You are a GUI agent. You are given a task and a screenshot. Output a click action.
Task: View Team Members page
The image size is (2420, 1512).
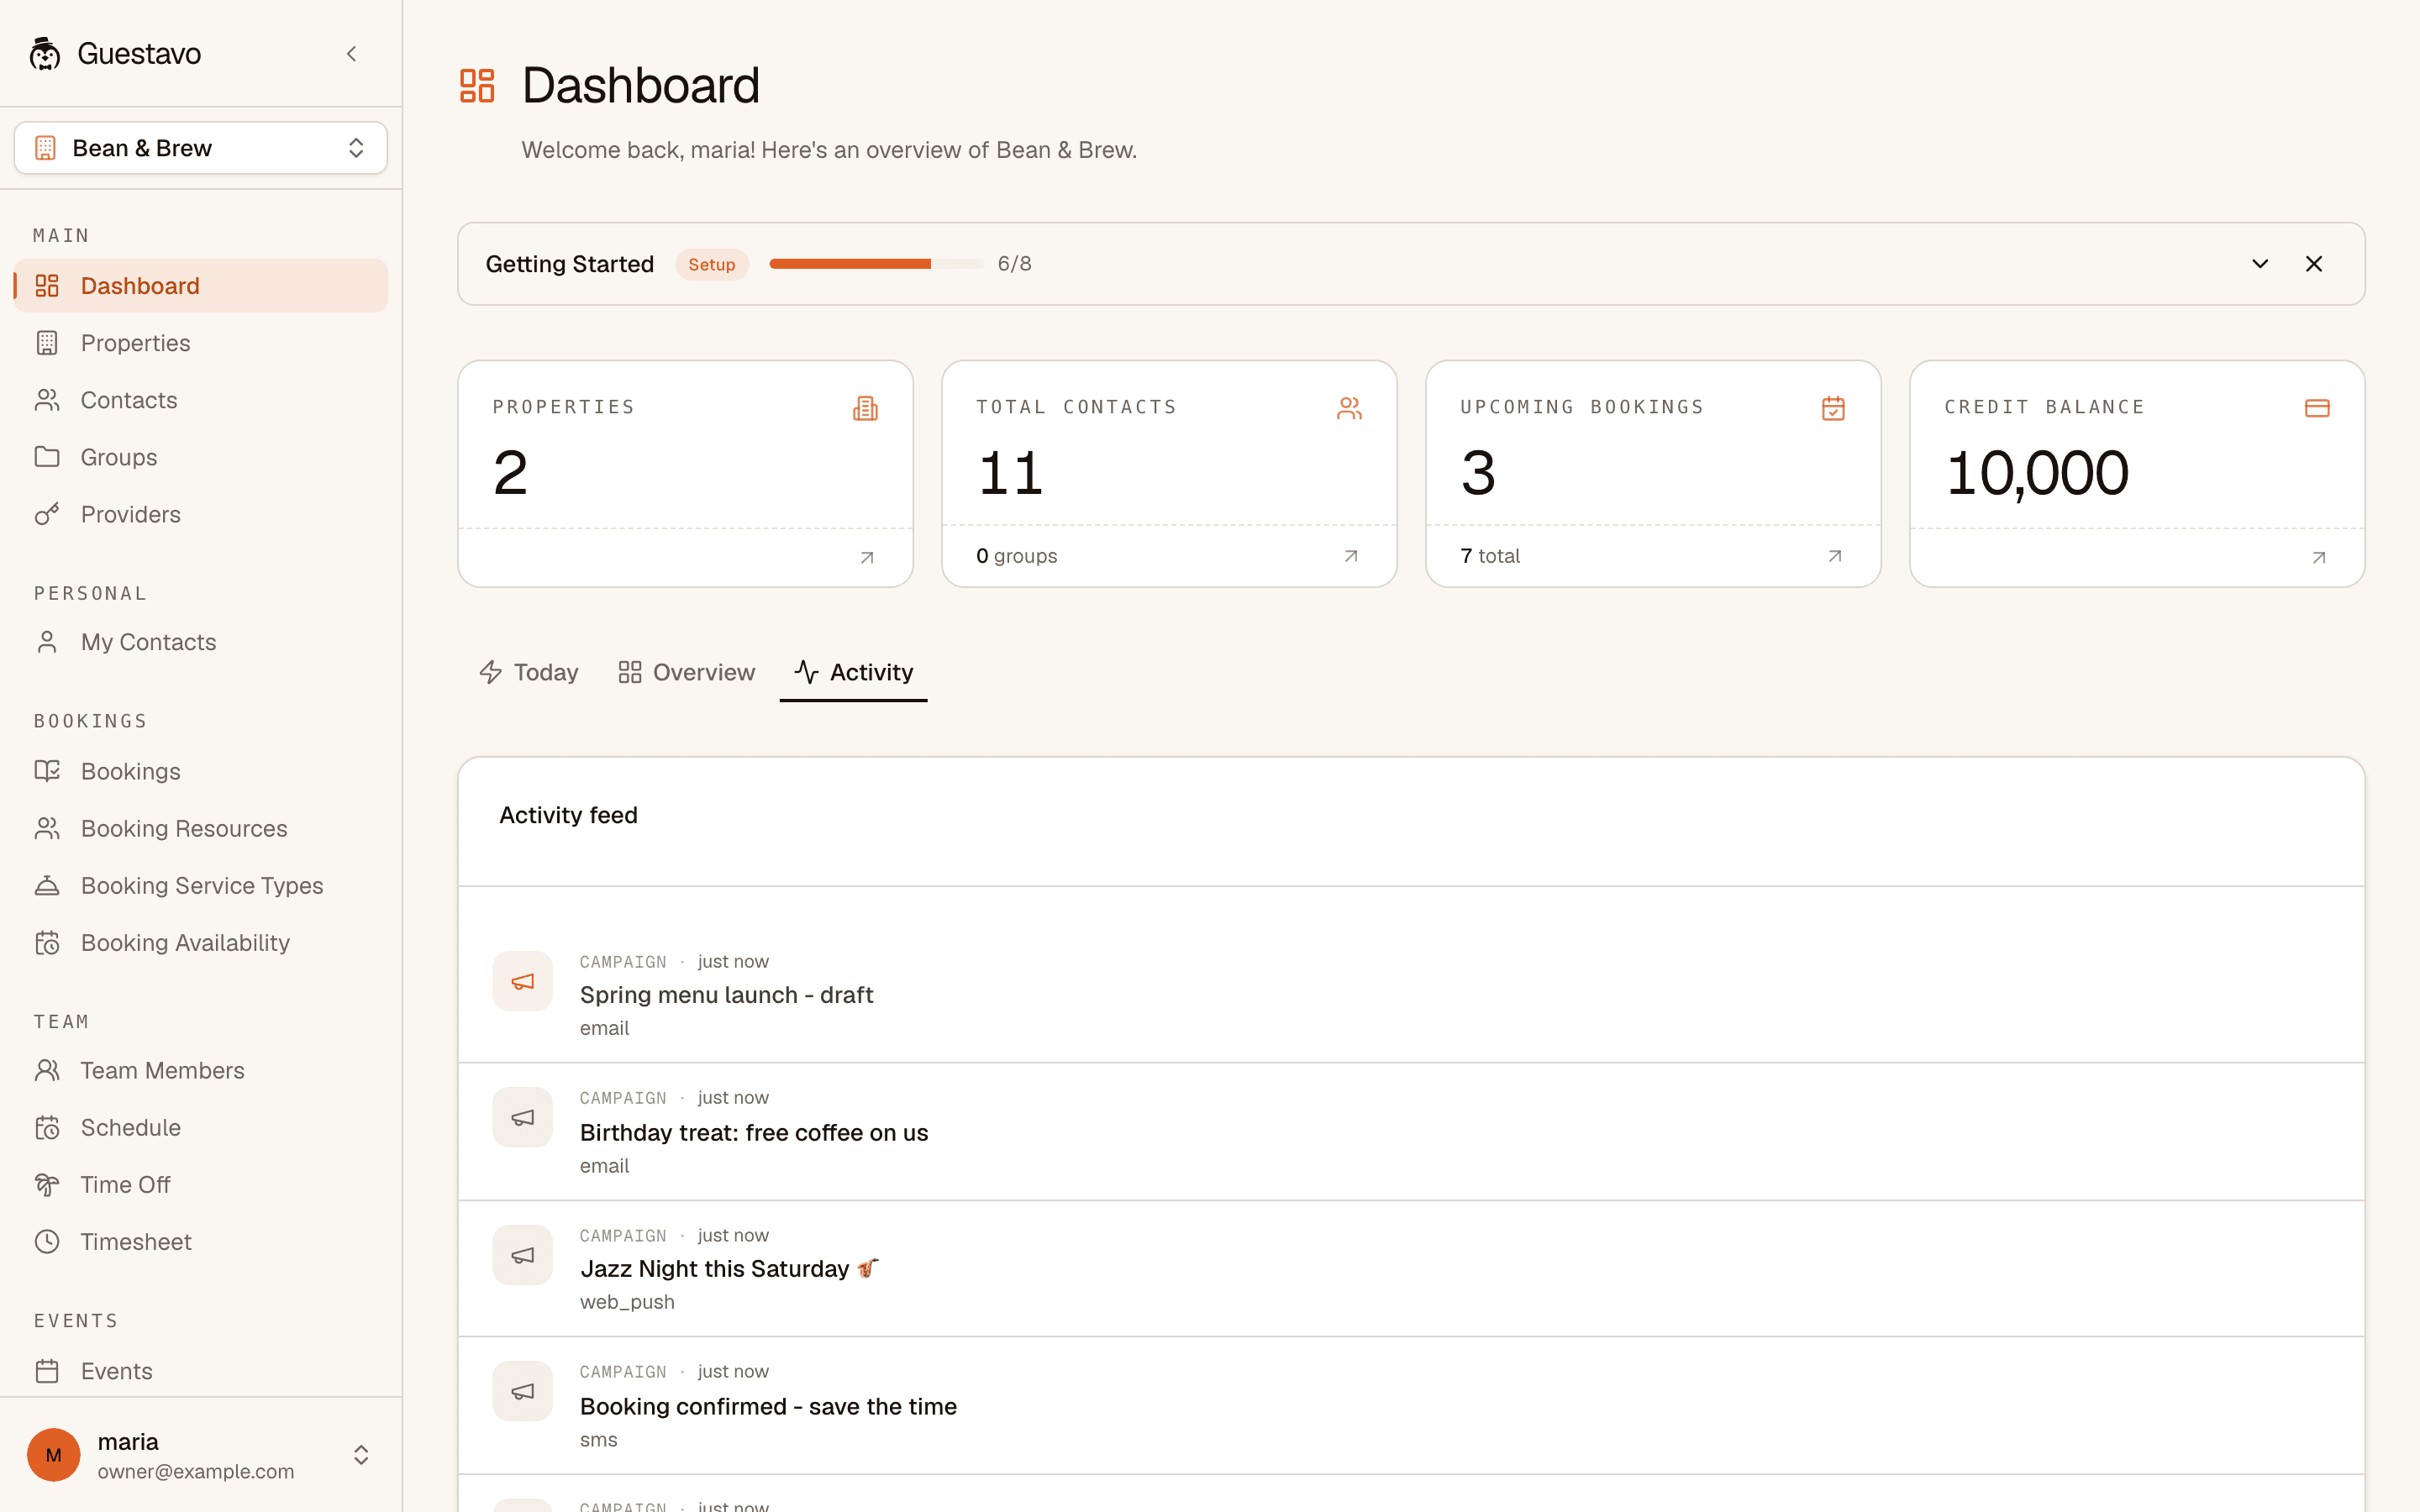(201, 1070)
